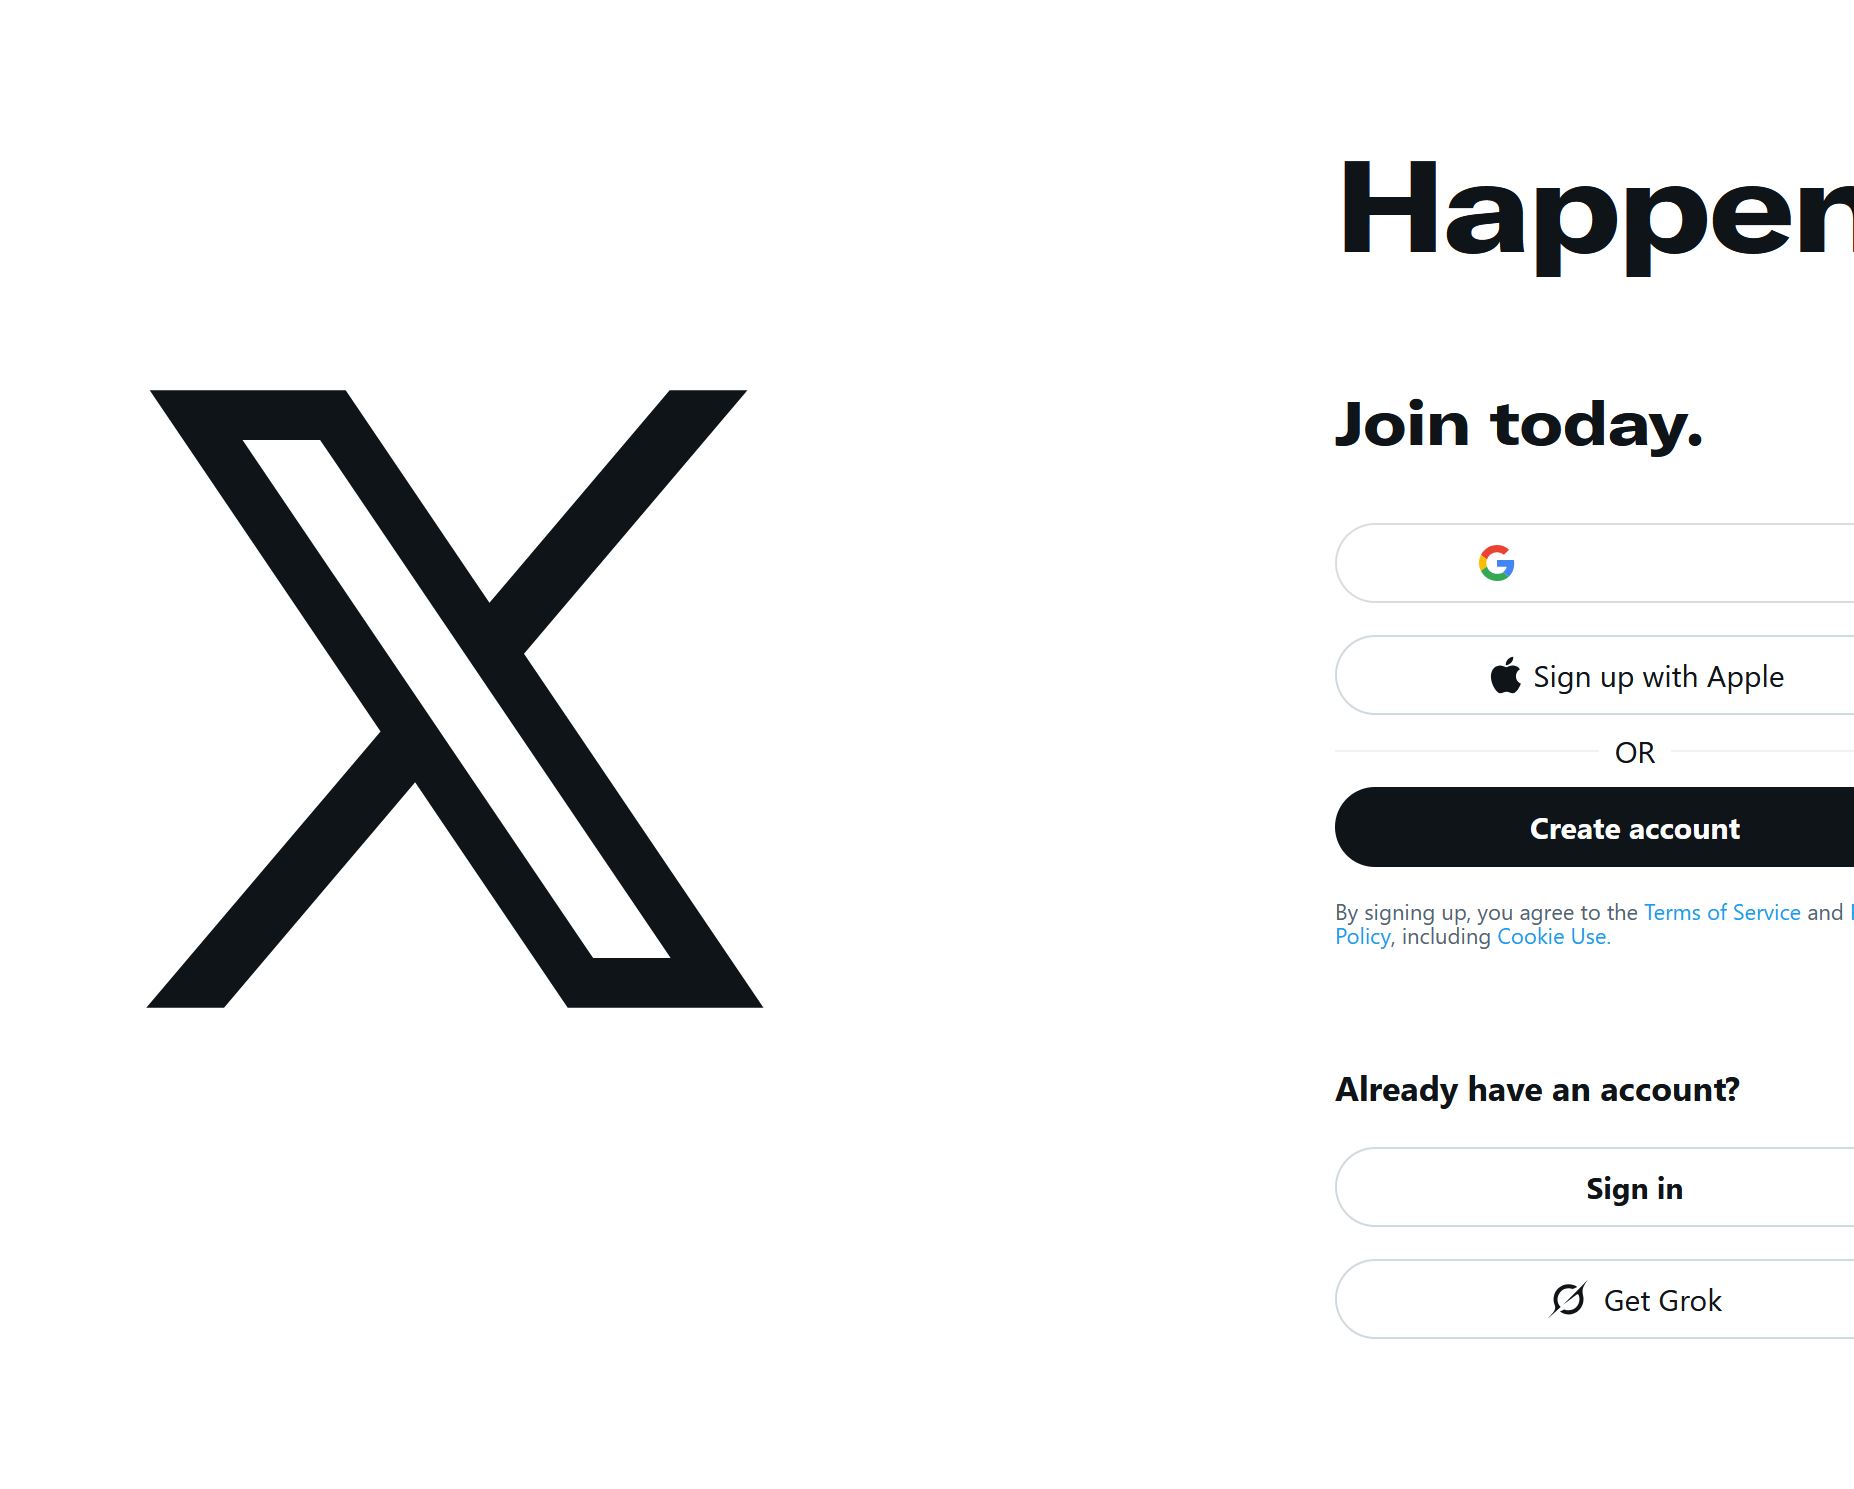Click the divider line right of OR

click(x=1760, y=750)
